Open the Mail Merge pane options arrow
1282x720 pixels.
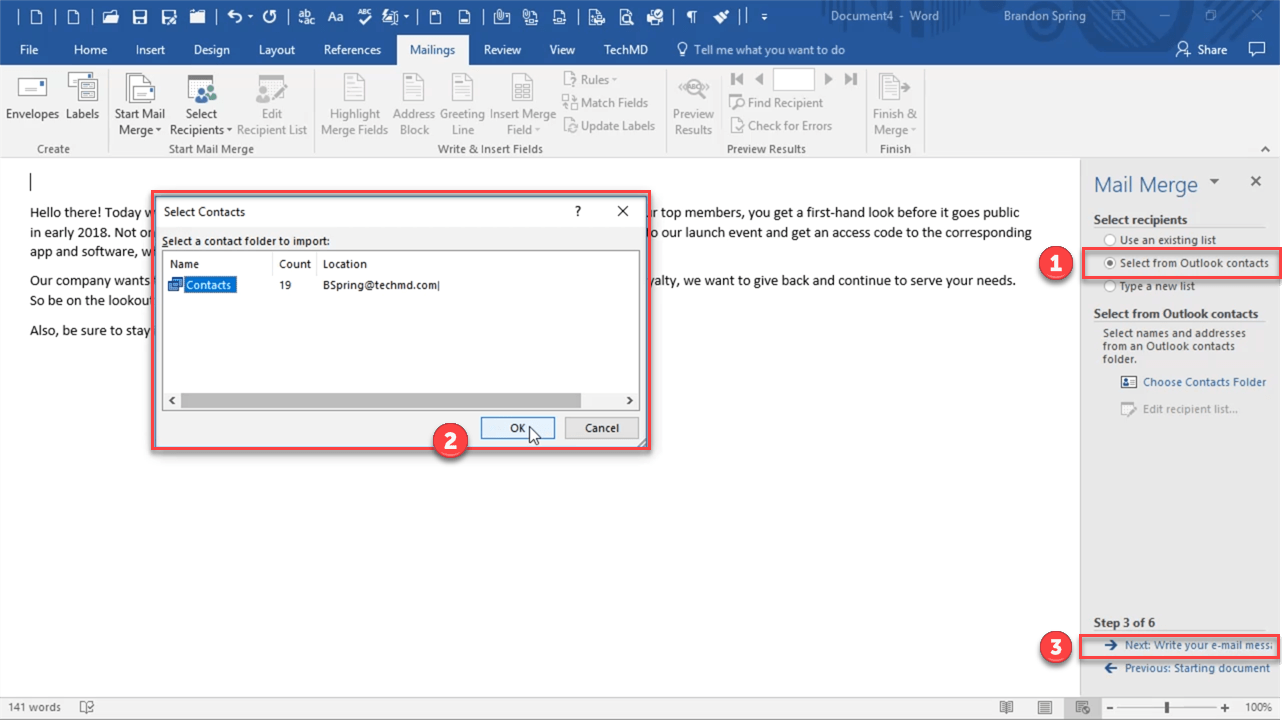[x=1214, y=182]
